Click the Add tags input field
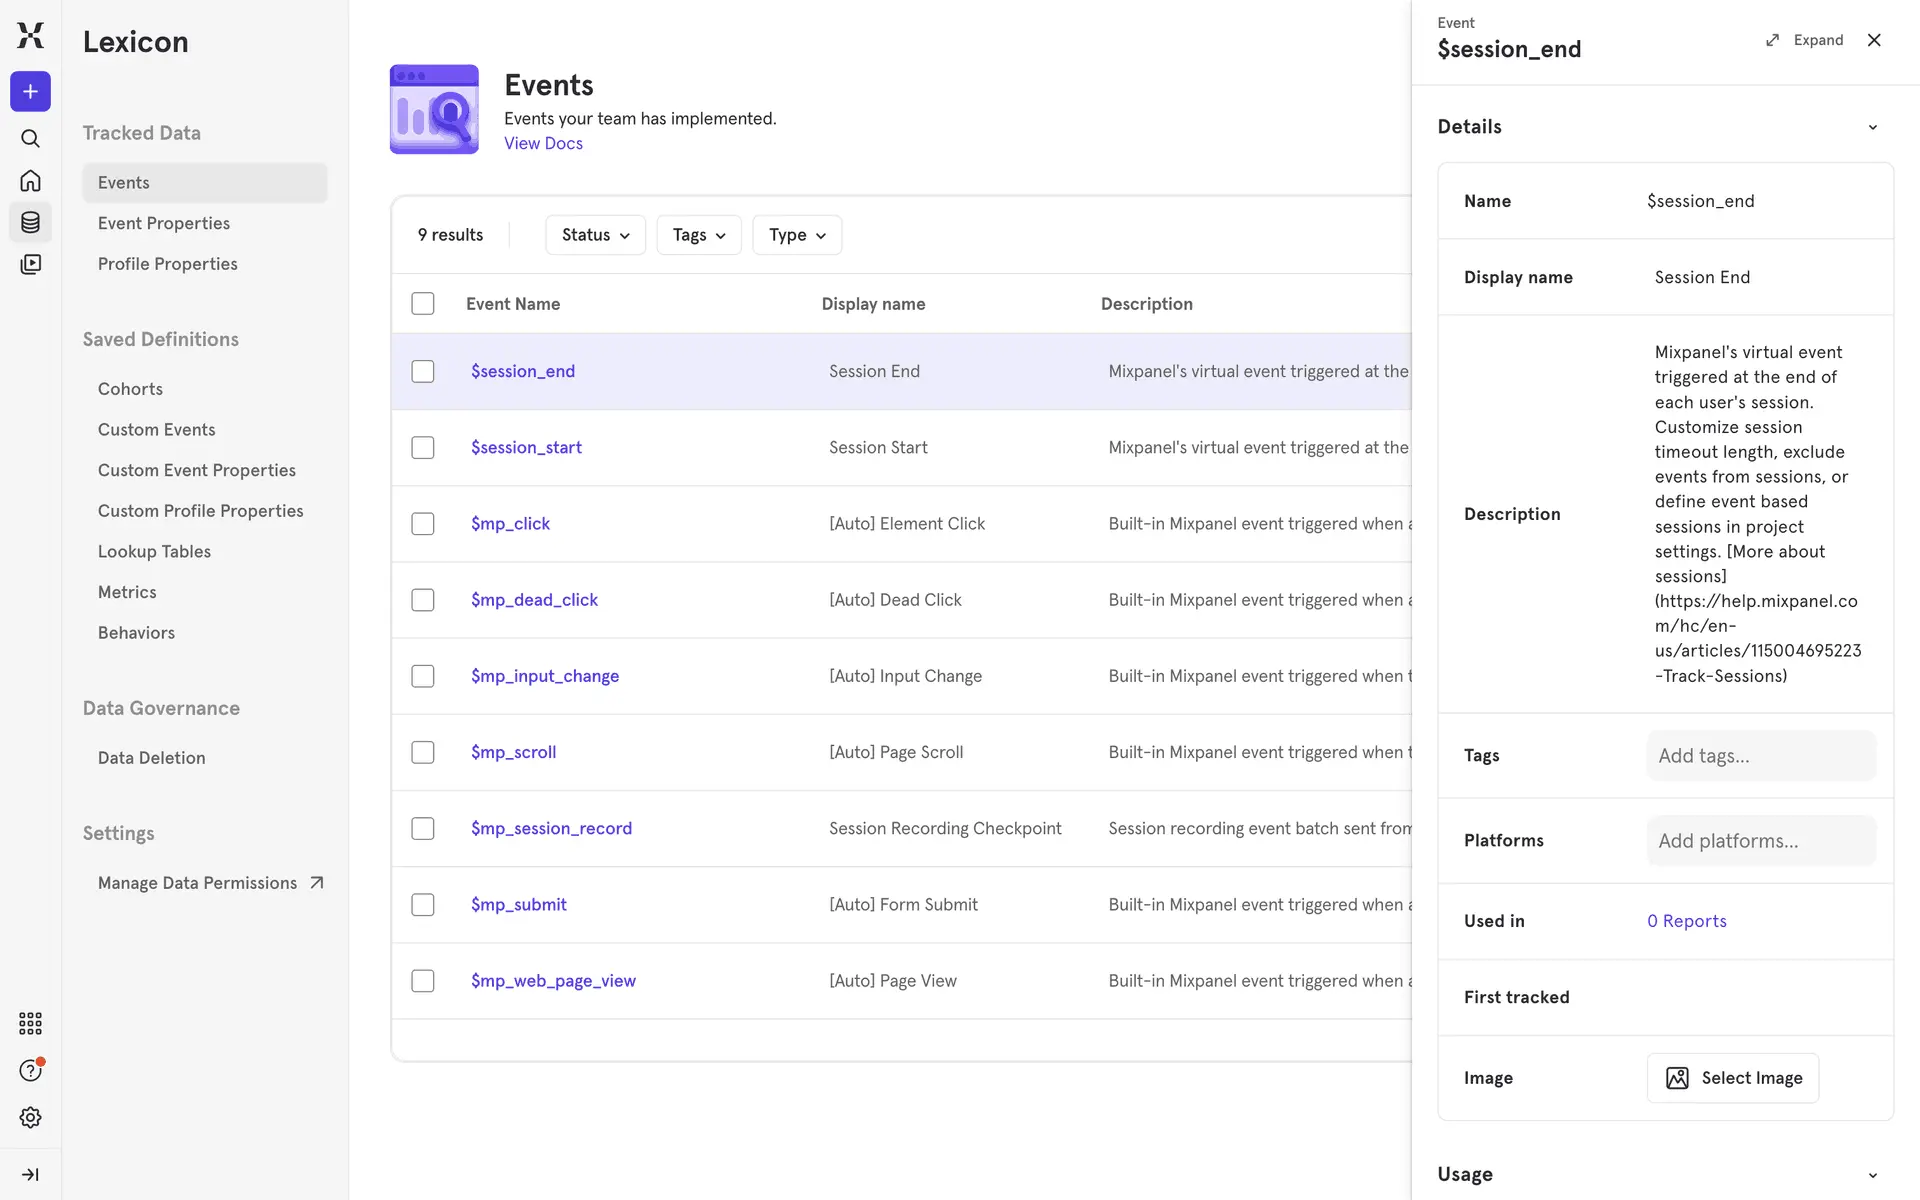 point(1760,756)
